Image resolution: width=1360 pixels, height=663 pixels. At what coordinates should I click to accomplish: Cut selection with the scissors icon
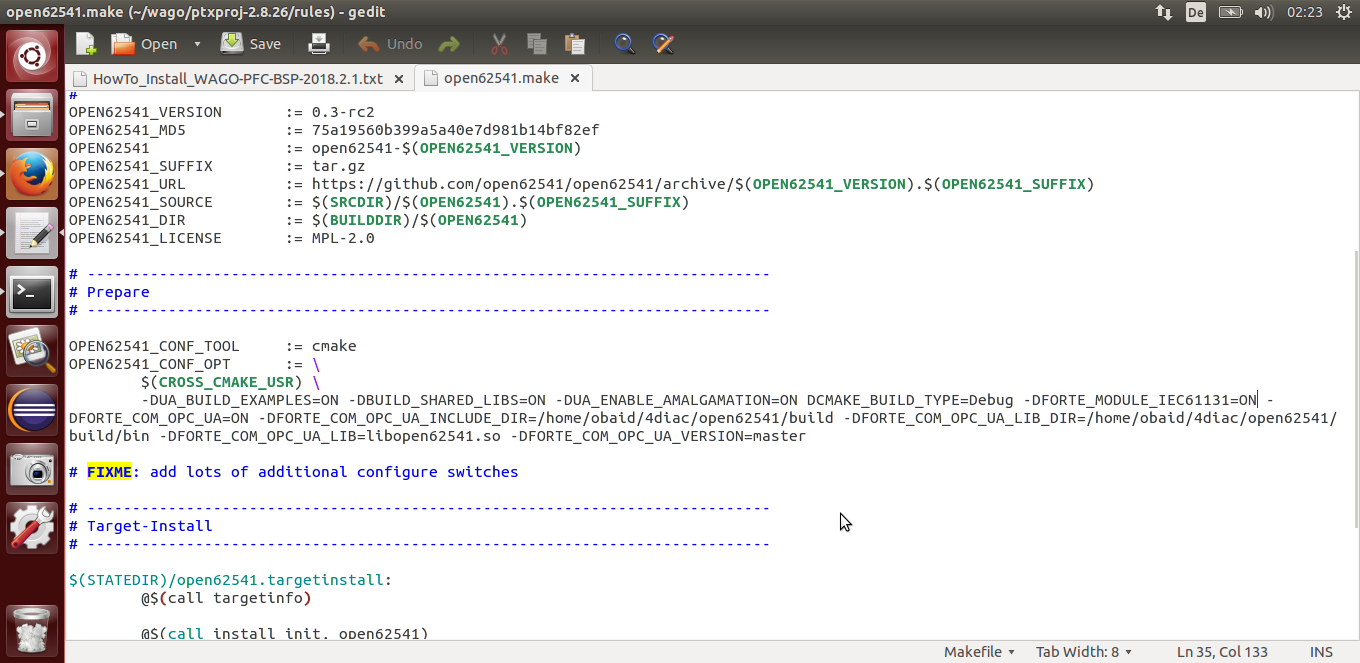tap(499, 44)
